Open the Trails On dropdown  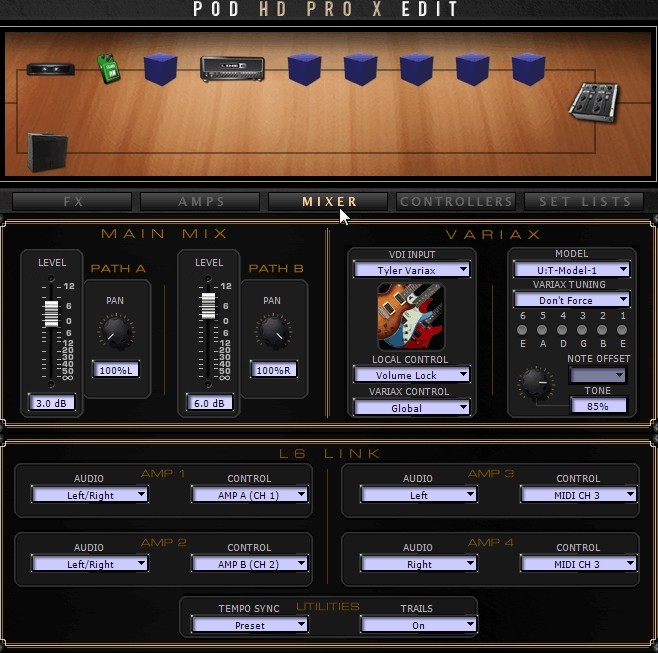point(418,625)
